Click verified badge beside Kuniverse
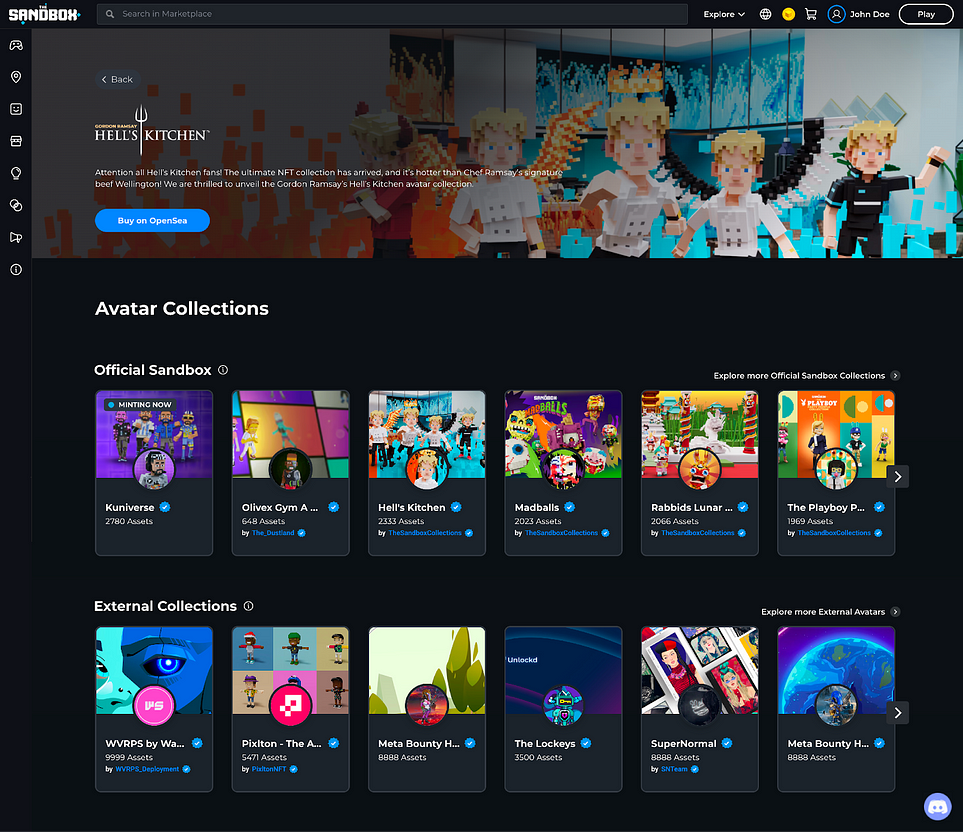Image resolution: width=963 pixels, height=832 pixels. click(x=165, y=507)
